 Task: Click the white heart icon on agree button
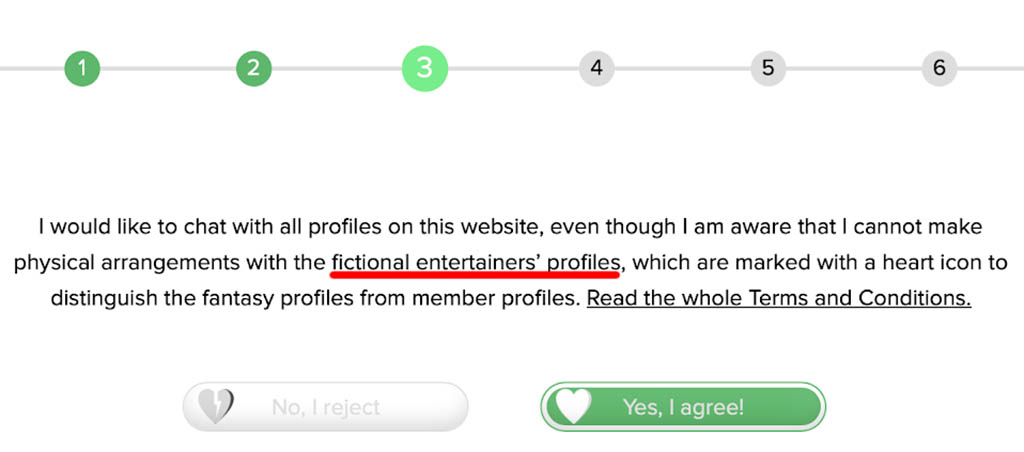click(569, 406)
